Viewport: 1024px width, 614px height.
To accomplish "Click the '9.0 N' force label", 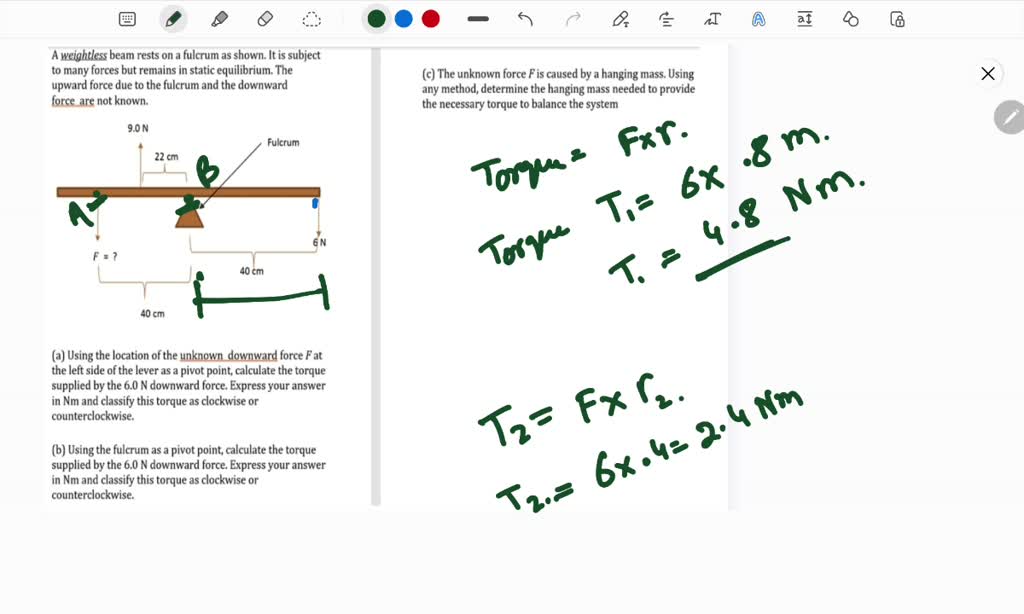I will pos(138,128).
